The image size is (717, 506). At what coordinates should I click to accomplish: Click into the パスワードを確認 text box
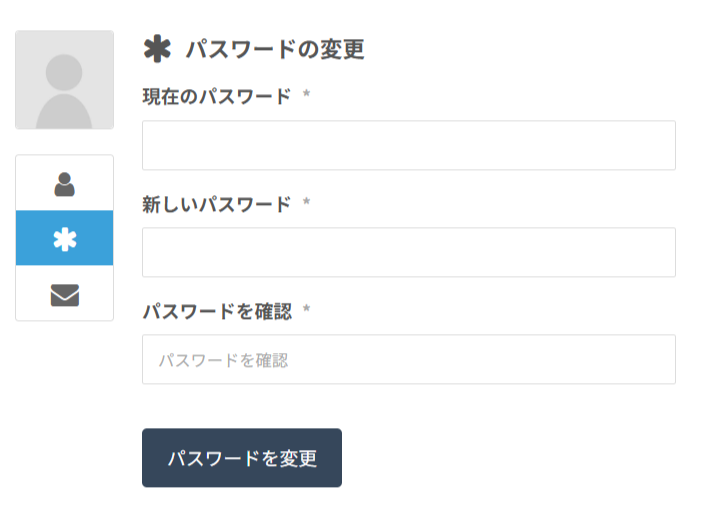coord(408,359)
